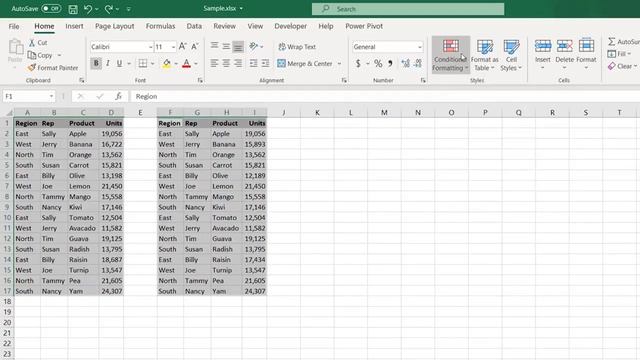
Task: Open the Format cells button
Action: (x=586, y=55)
